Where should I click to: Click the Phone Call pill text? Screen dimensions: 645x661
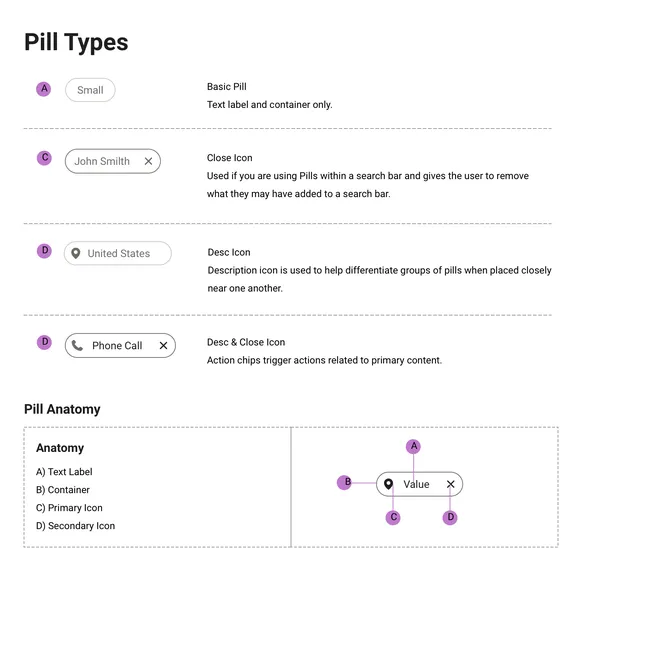point(117,346)
